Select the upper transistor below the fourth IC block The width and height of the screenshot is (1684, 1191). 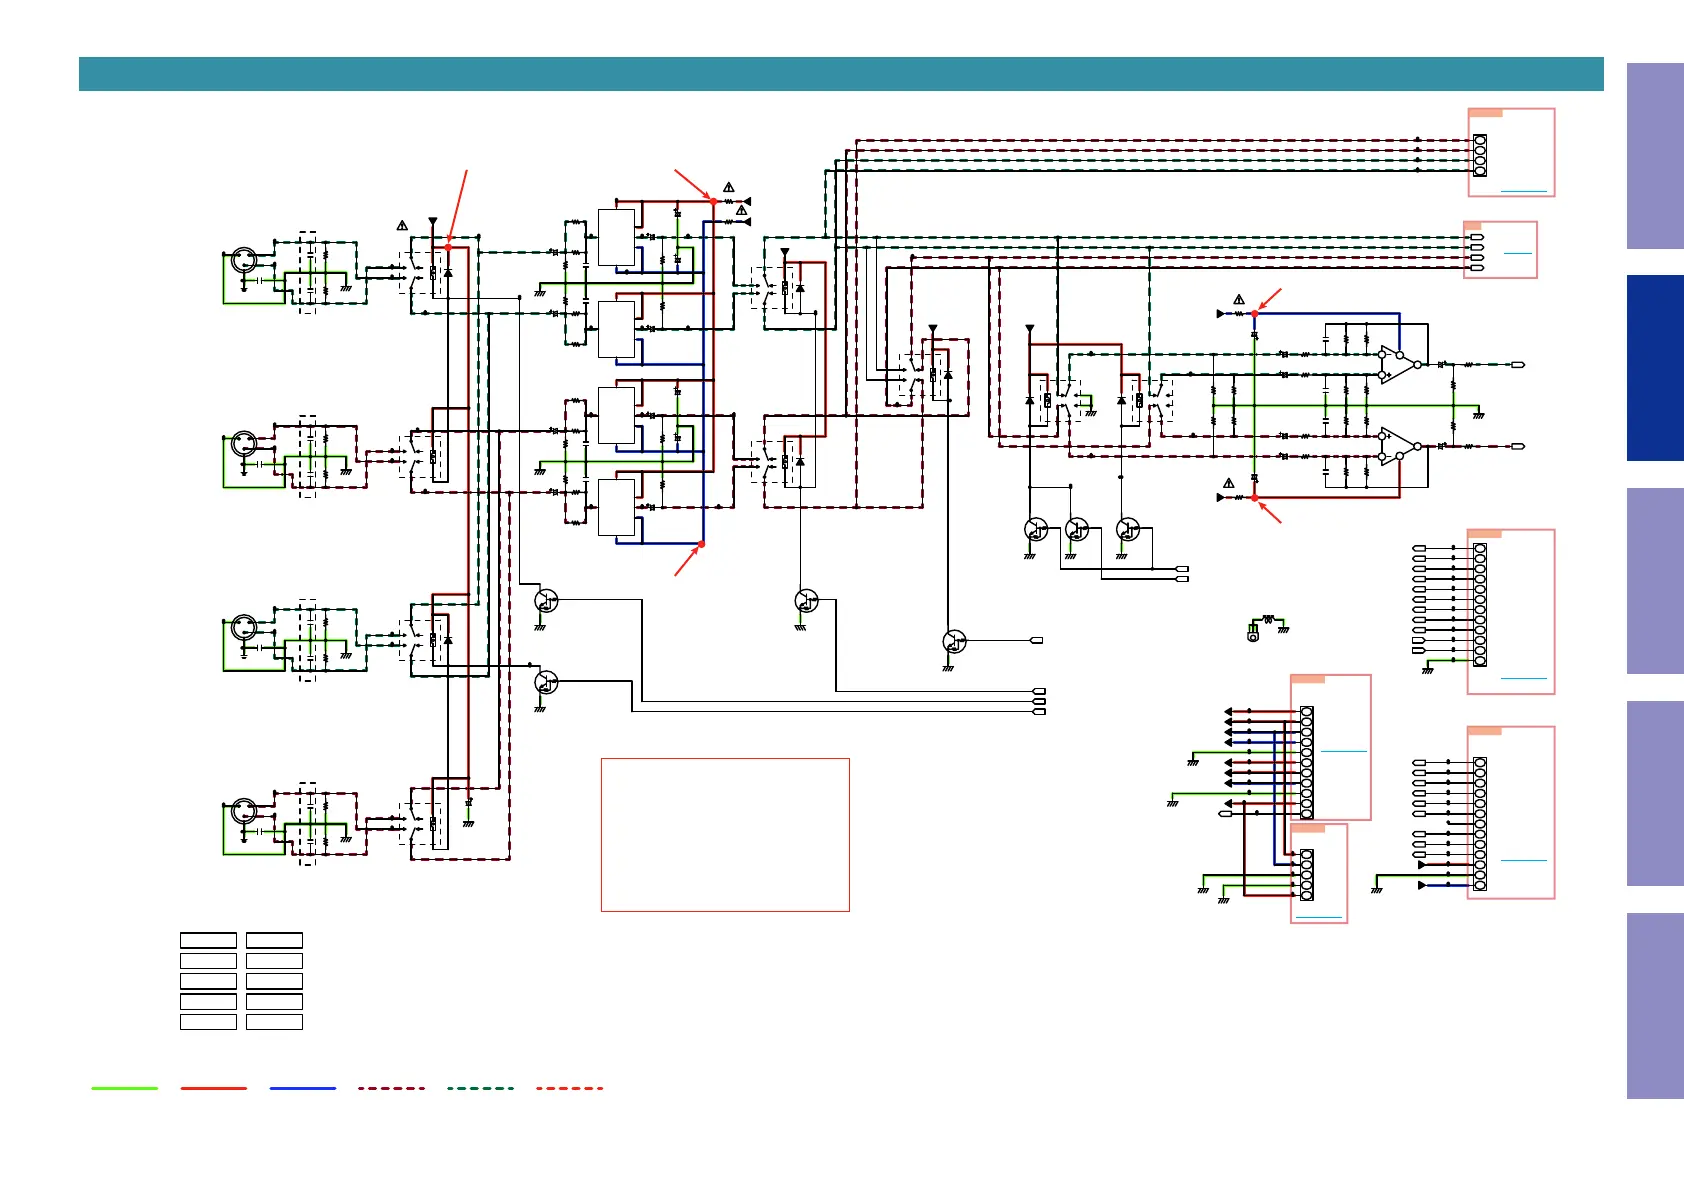pyautogui.click(x=546, y=601)
